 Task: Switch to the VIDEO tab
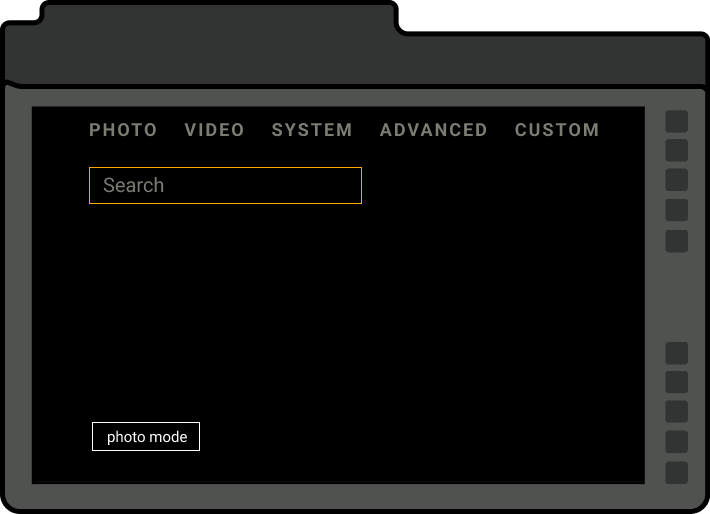(214, 130)
